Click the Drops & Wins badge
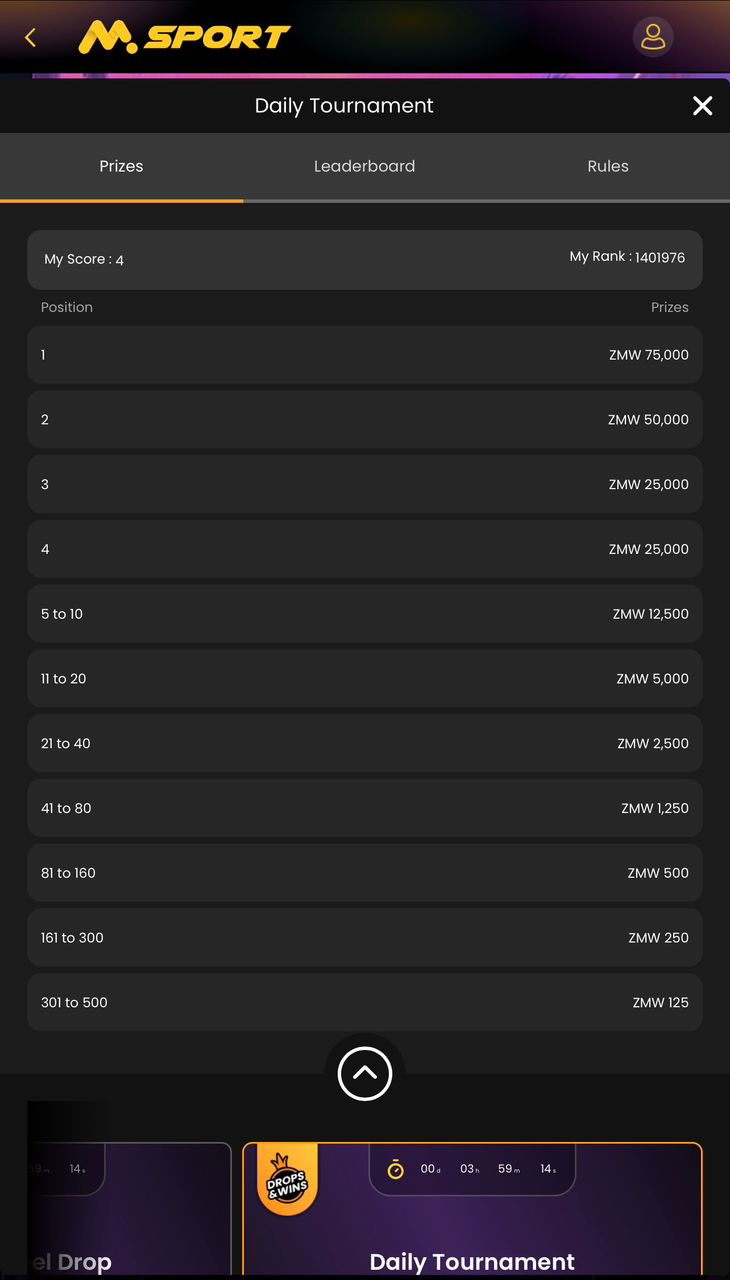The width and height of the screenshot is (730, 1280). click(288, 1180)
